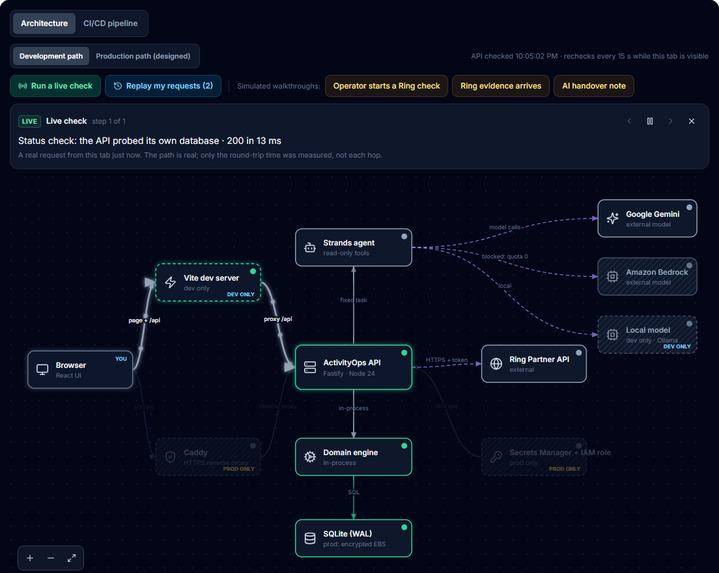The image size is (719, 573).
Task: Click the 'blocked: quota 0' edge label
Action: click(504, 256)
